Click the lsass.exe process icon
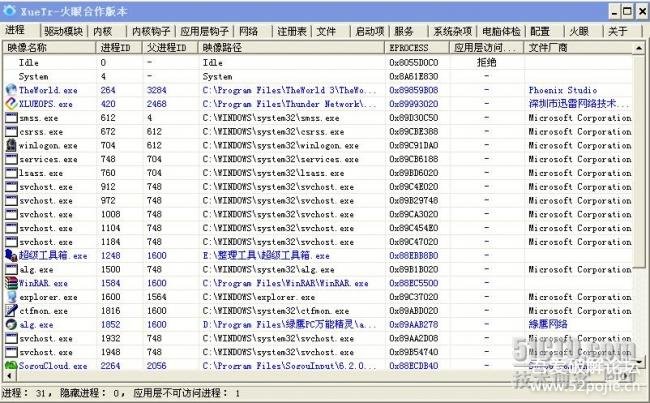 tap(11, 173)
